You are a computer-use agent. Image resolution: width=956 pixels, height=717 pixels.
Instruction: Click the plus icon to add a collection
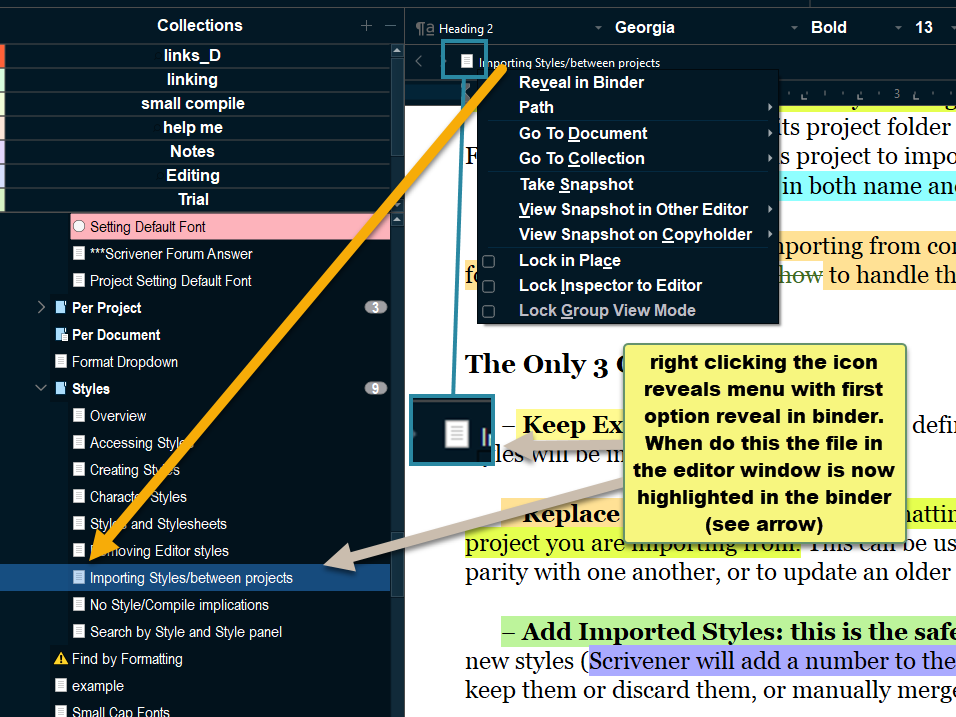[x=366, y=26]
